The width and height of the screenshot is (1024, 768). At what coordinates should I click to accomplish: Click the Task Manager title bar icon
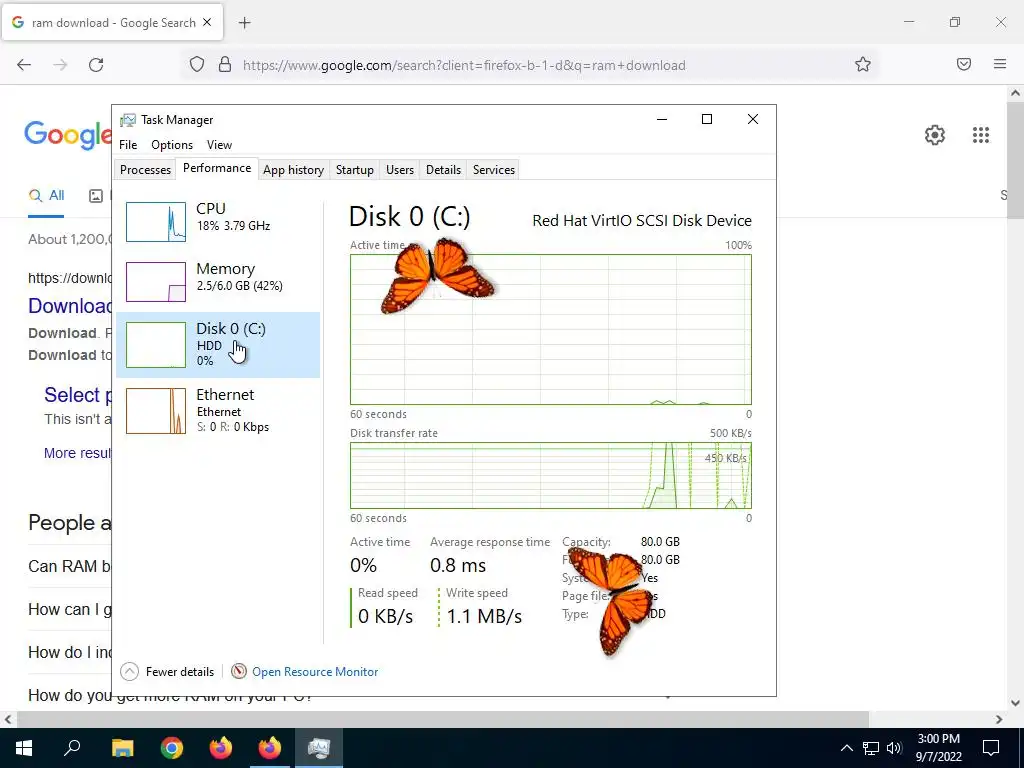[x=127, y=120]
